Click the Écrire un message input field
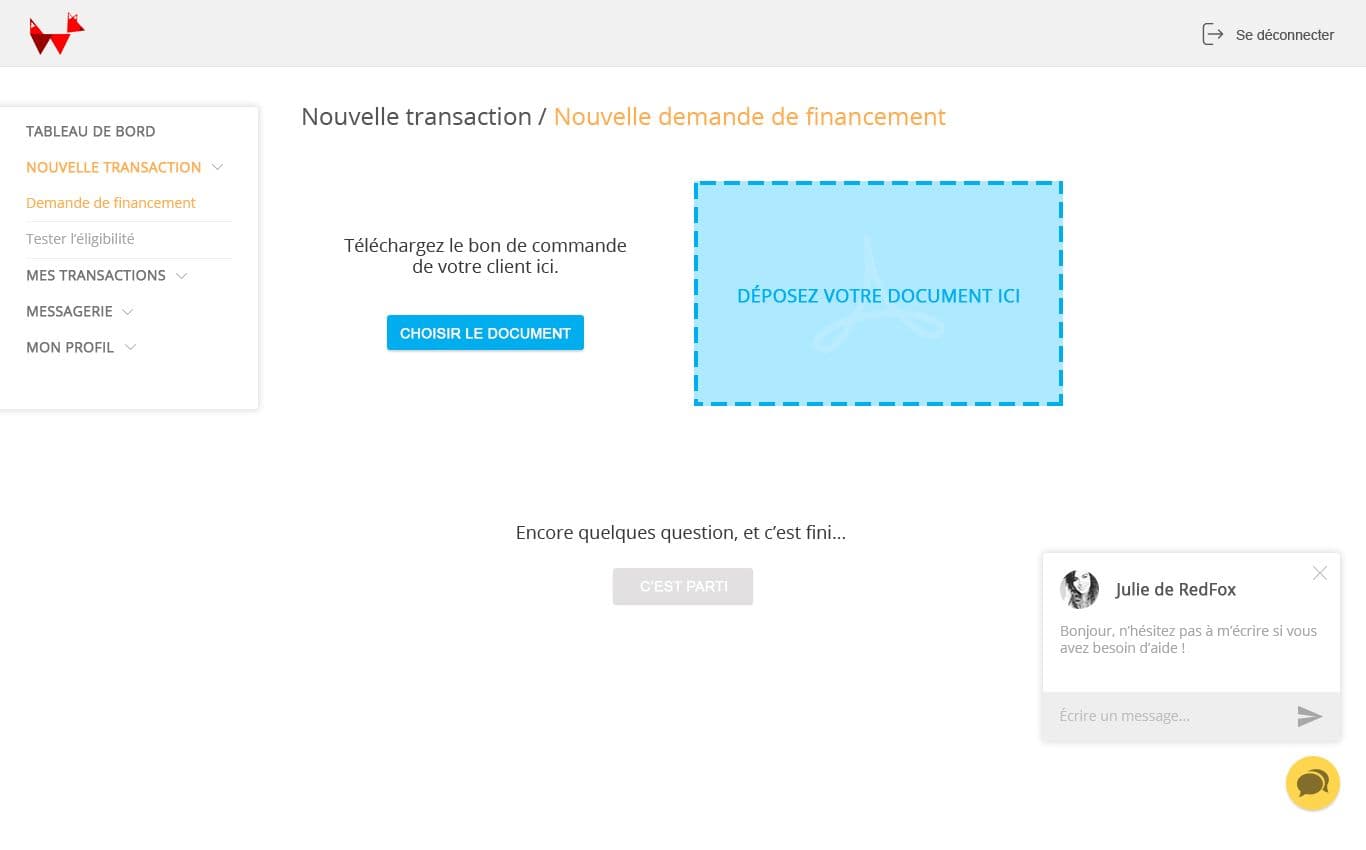This screenshot has height=850, width=1366. coord(1165,716)
